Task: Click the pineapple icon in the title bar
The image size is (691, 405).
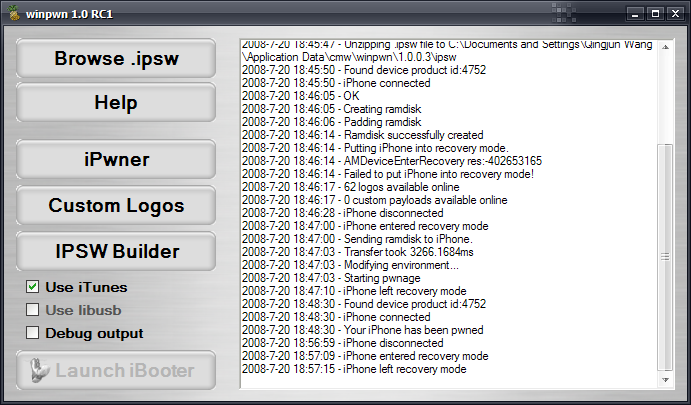Action: click(14, 13)
